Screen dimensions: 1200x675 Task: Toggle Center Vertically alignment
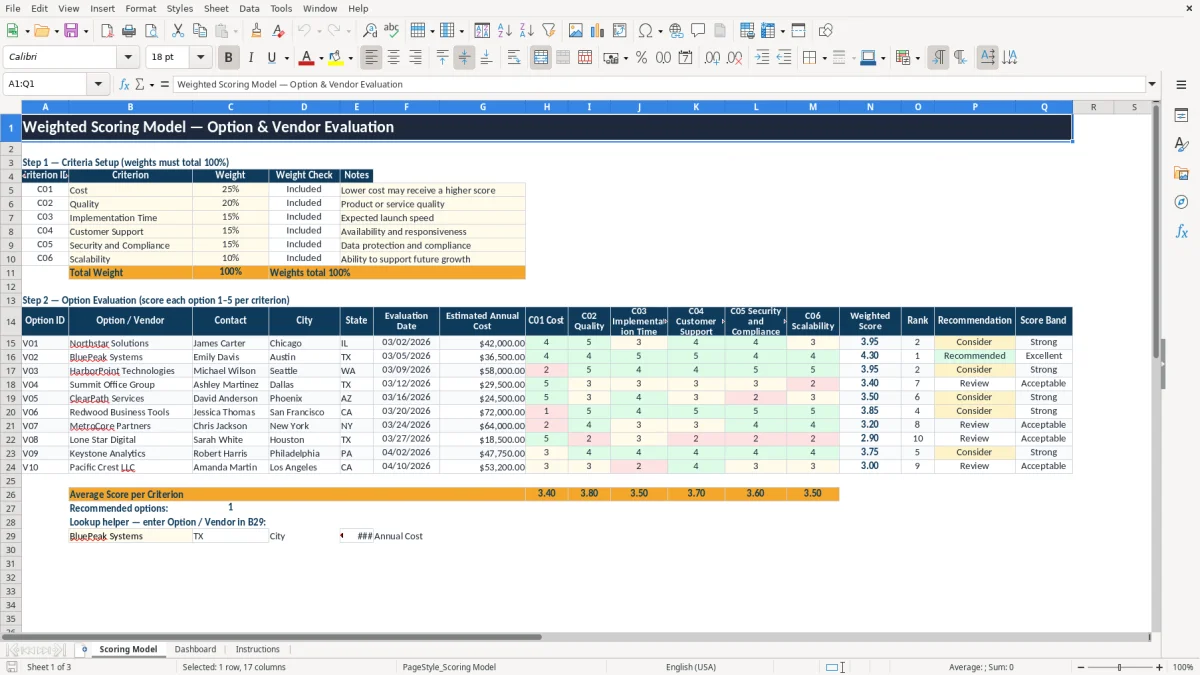pos(464,58)
